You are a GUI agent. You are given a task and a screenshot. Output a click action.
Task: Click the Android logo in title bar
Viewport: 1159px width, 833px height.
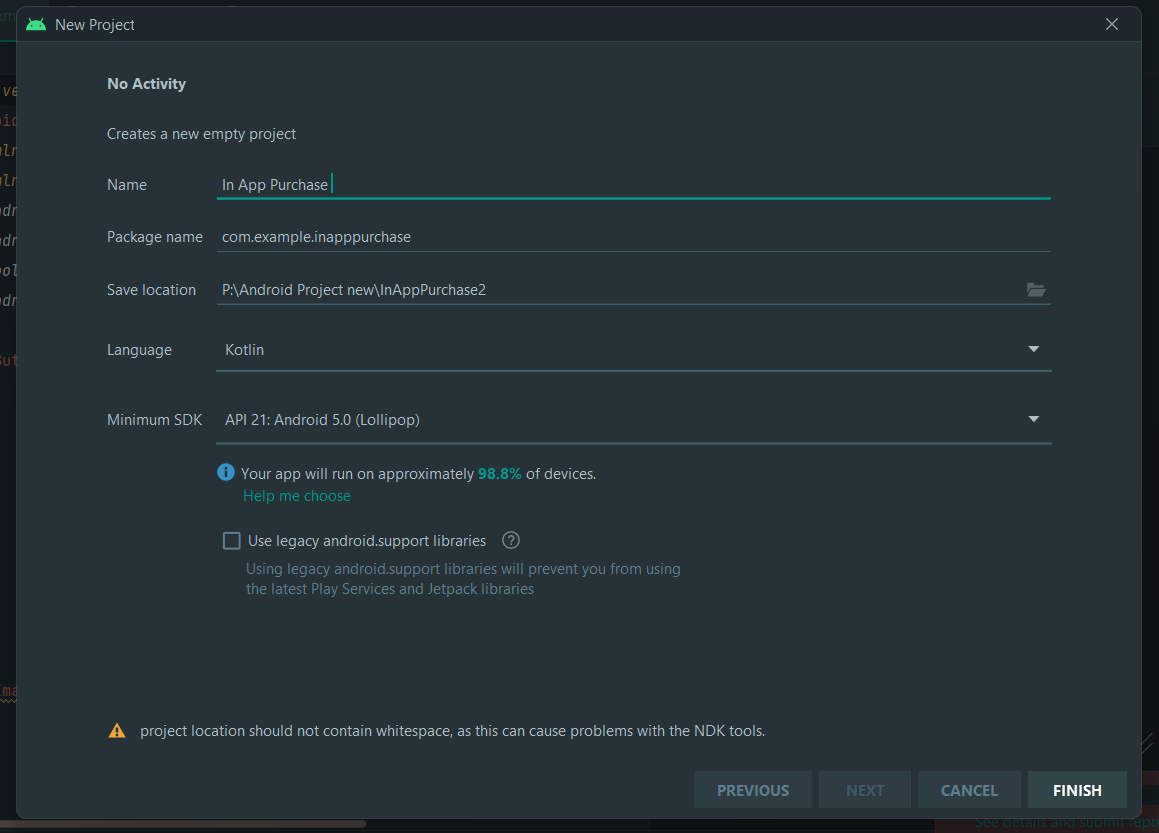coord(36,24)
